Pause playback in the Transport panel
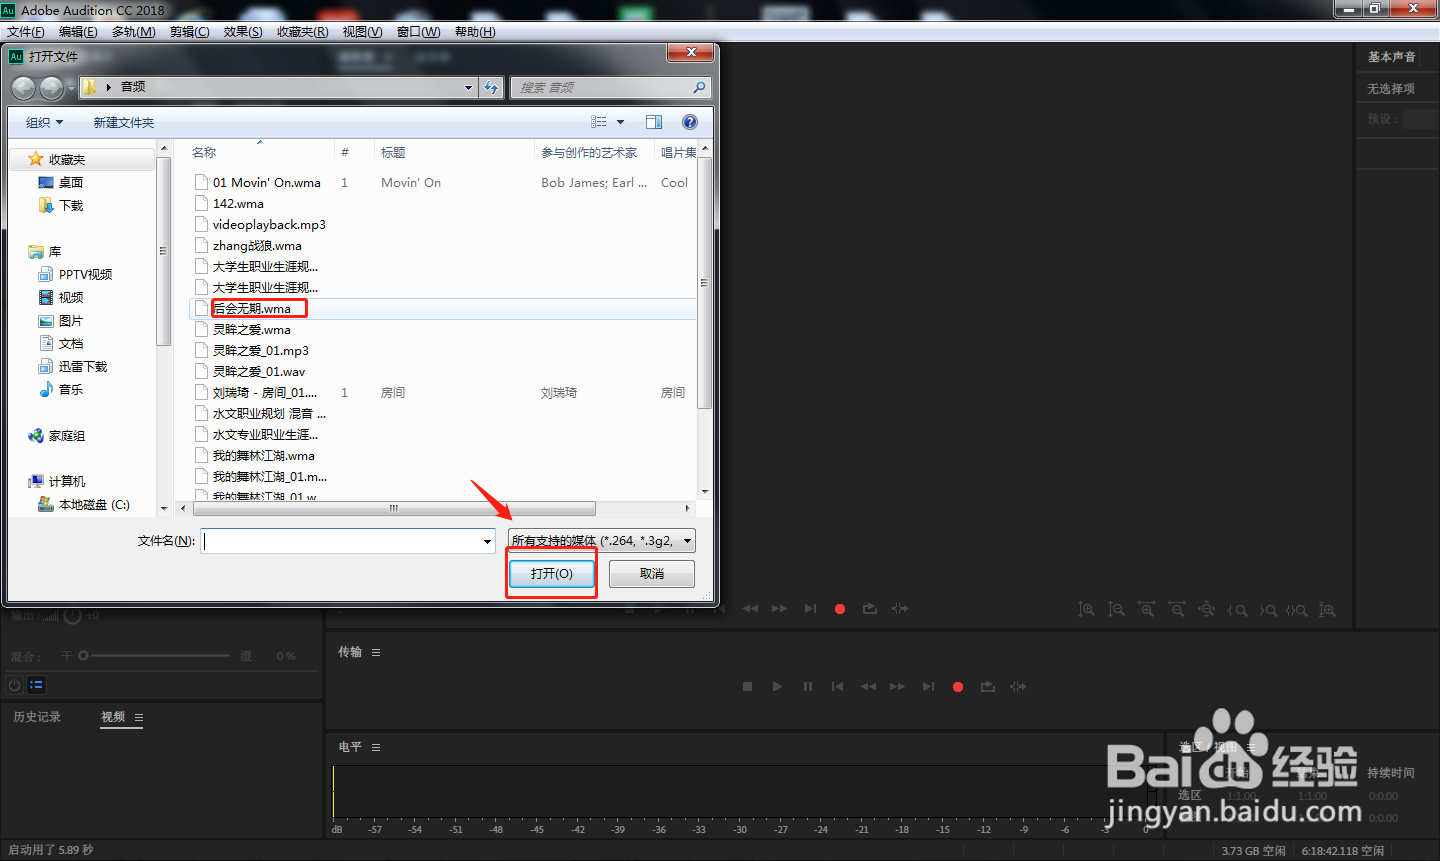 pos(808,687)
